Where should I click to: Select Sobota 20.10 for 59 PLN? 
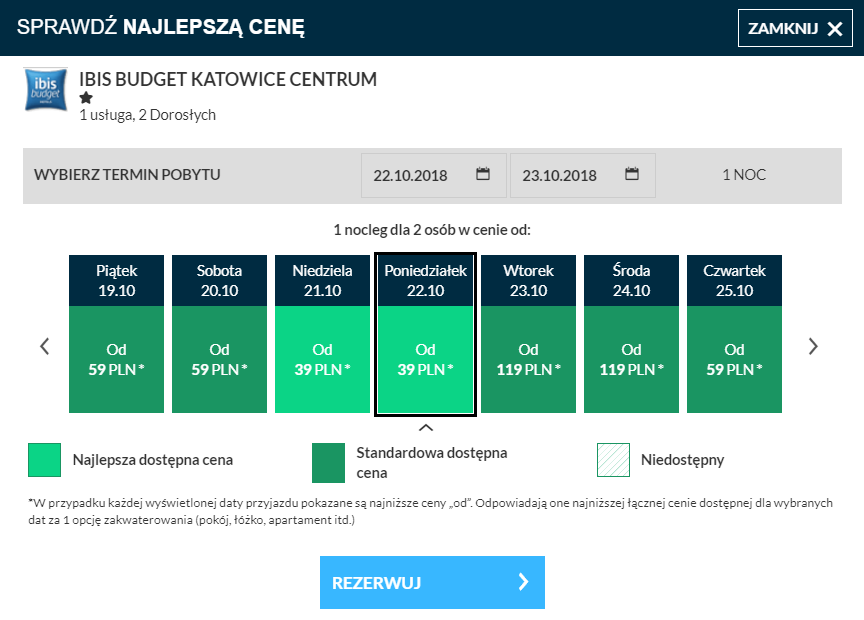click(x=219, y=333)
